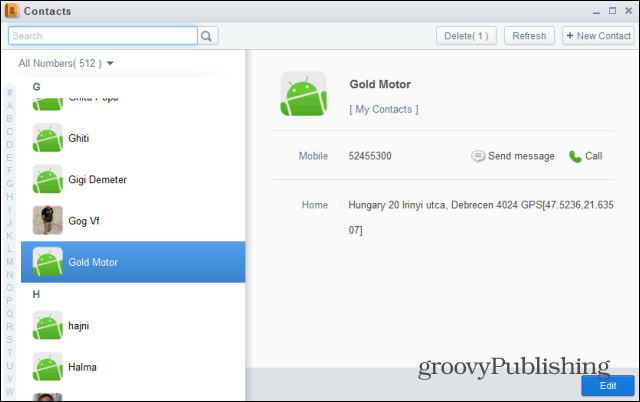Jump to letter A in index

(10, 106)
